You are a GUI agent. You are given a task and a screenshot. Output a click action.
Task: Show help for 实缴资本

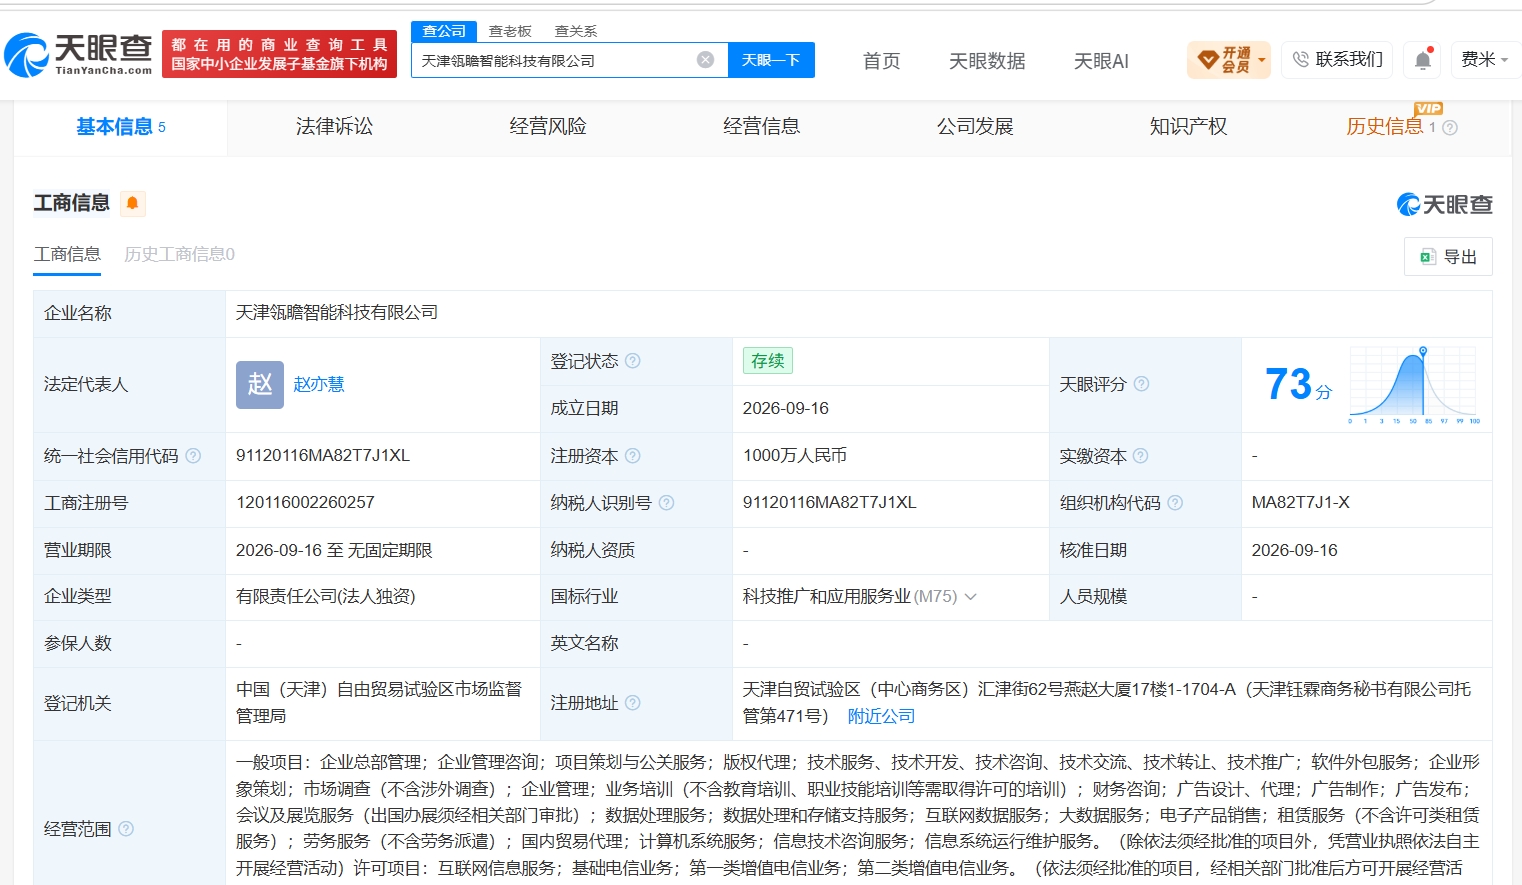1140,456
